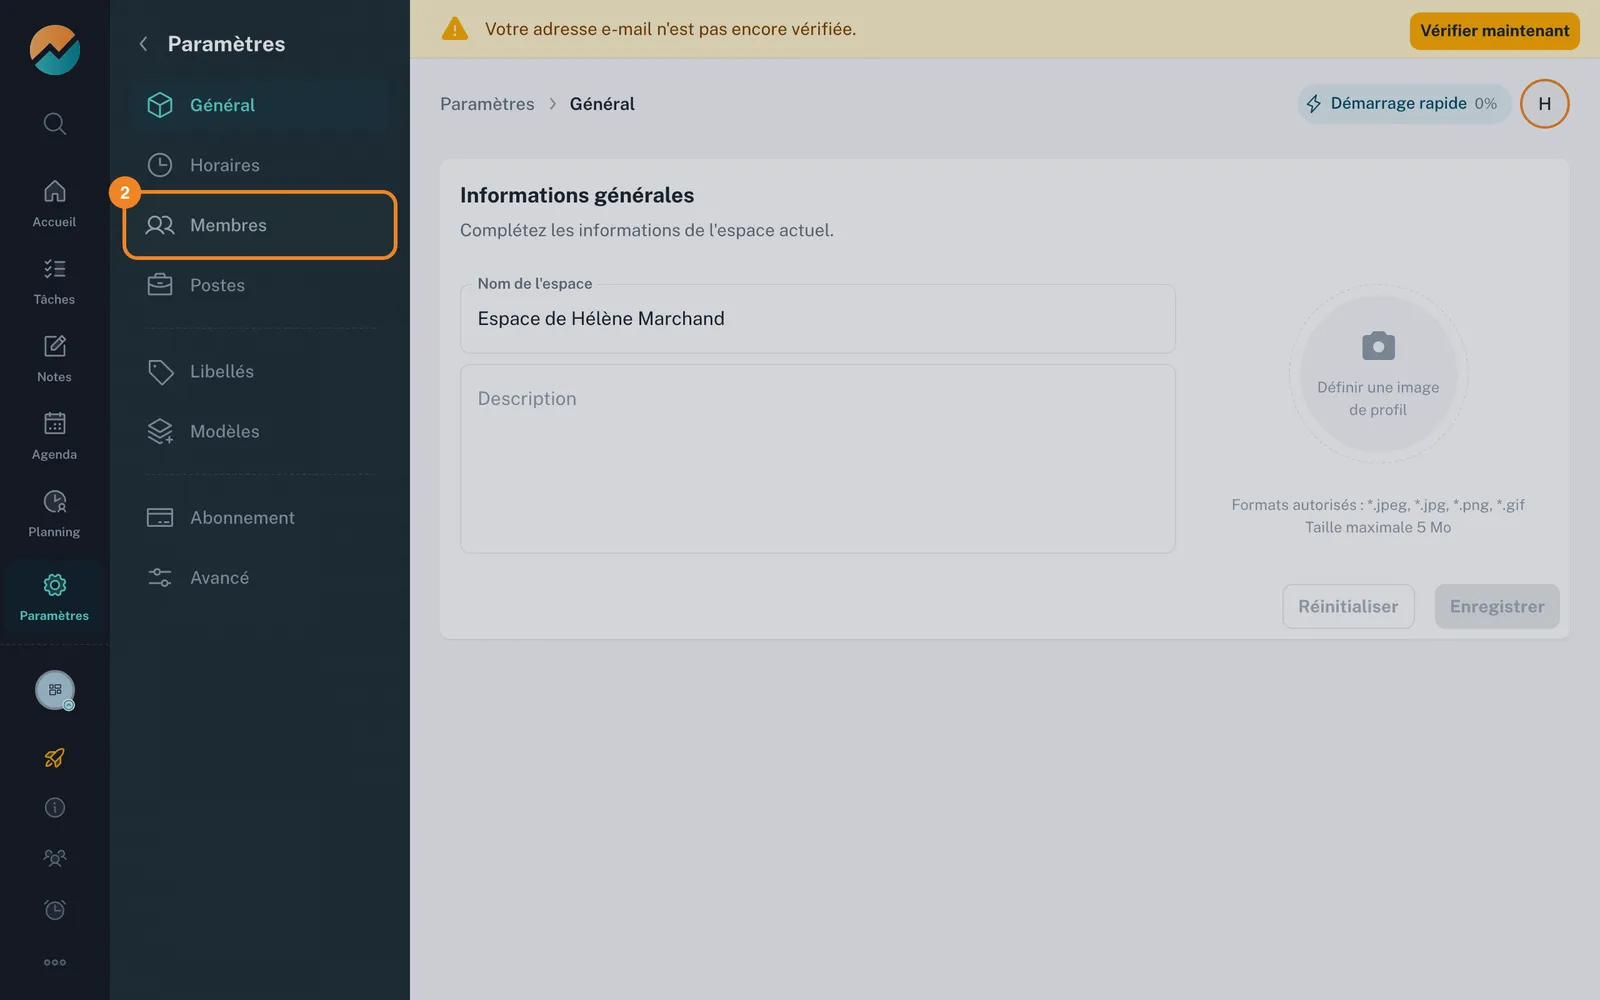The image size is (1600, 1000).
Task: Click the warning triangle icon in banner
Action: tap(455, 29)
